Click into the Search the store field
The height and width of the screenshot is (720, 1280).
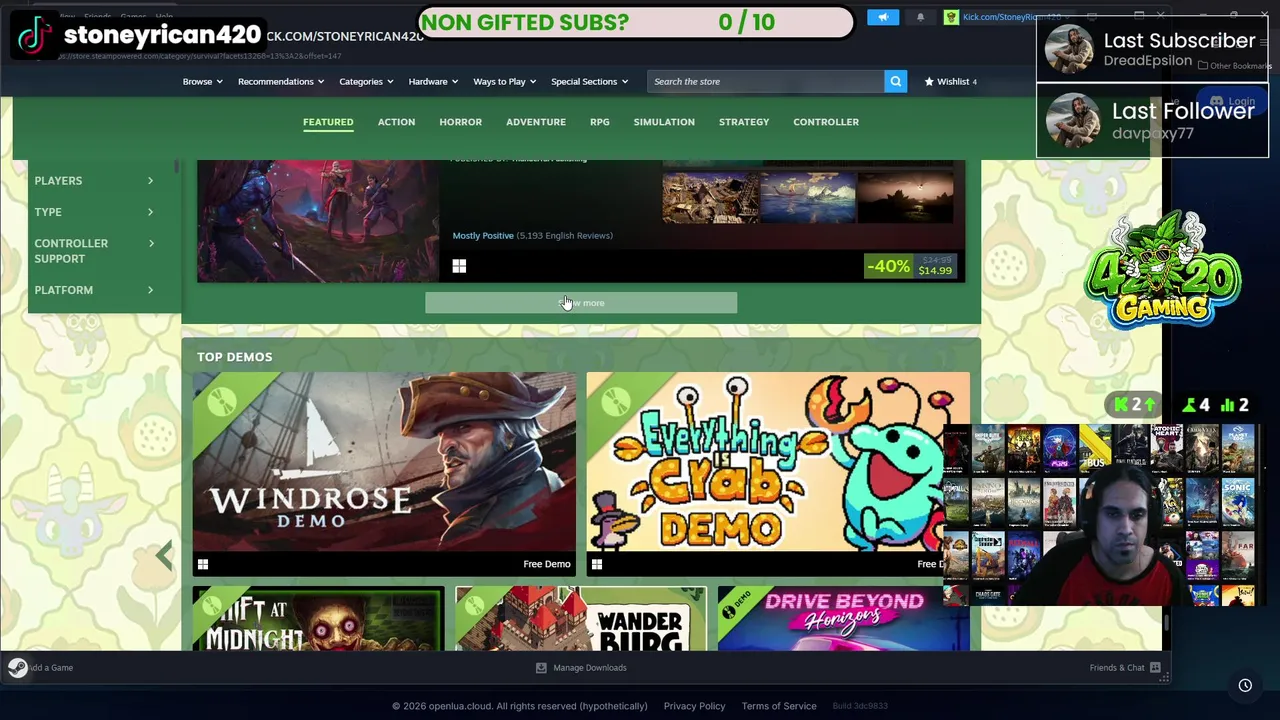coord(765,82)
